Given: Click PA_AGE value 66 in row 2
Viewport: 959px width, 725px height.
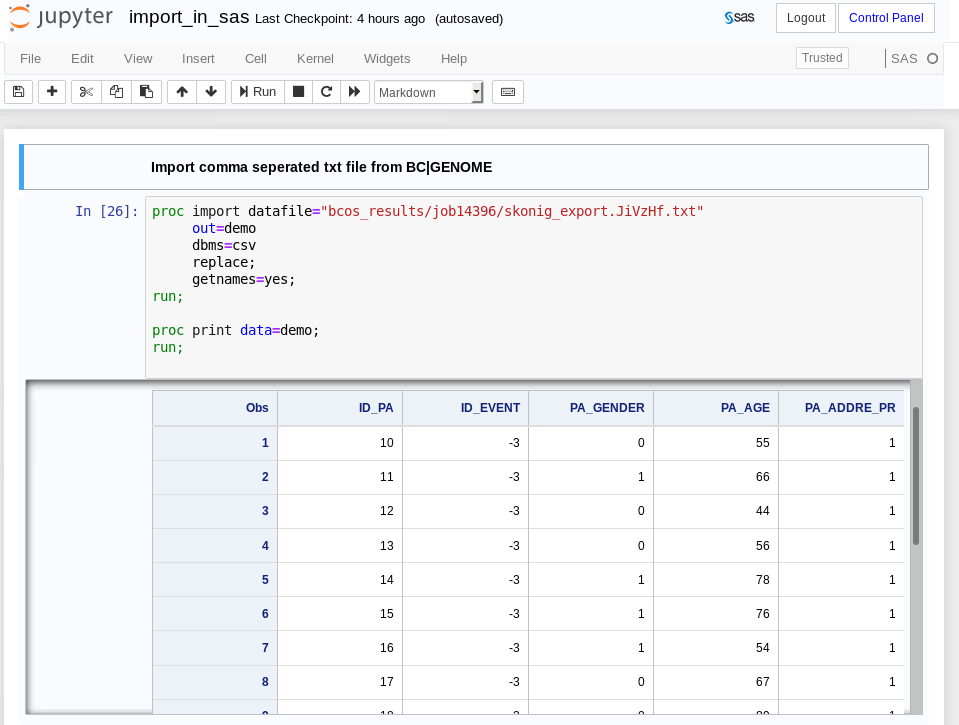Looking at the screenshot, I should point(762,477).
